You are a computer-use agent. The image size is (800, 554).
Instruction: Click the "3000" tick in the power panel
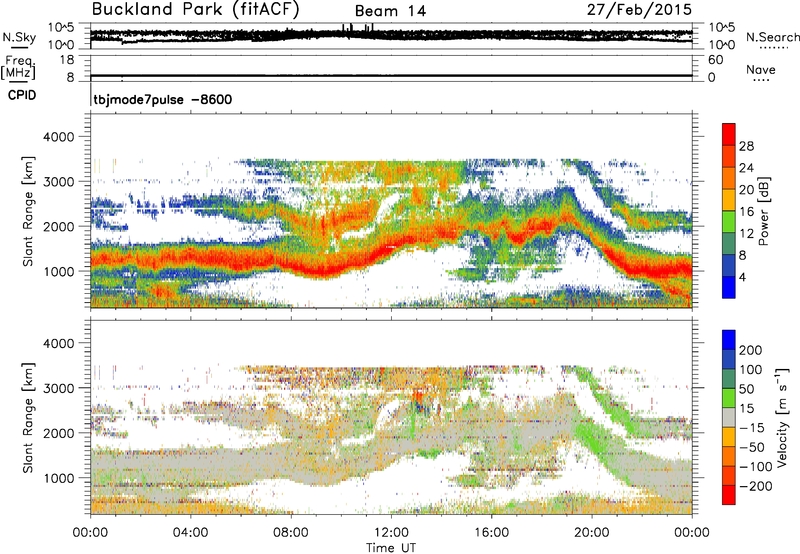pyautogui.click(x=58, y=182)
